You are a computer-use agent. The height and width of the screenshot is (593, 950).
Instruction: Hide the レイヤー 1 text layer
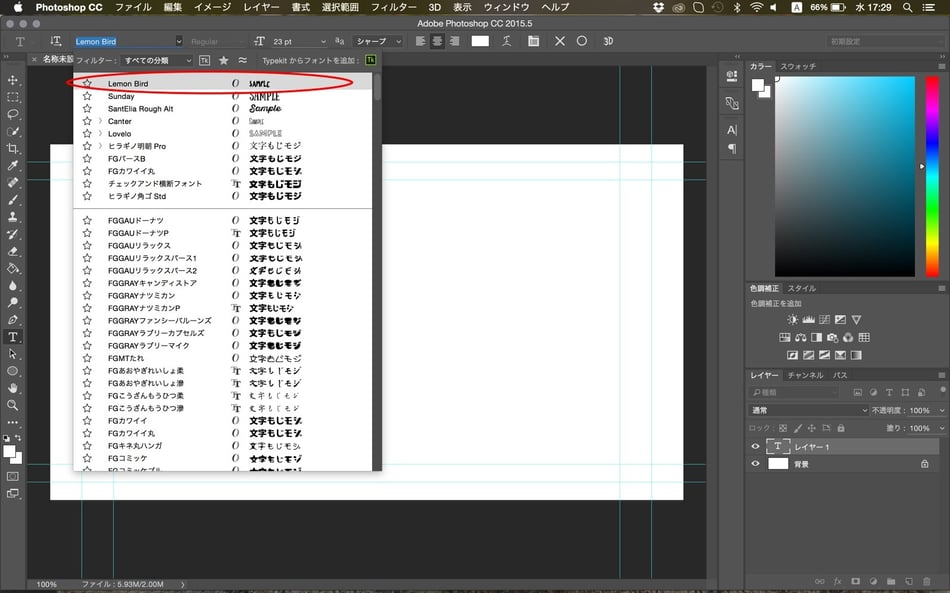click(755, 447)
